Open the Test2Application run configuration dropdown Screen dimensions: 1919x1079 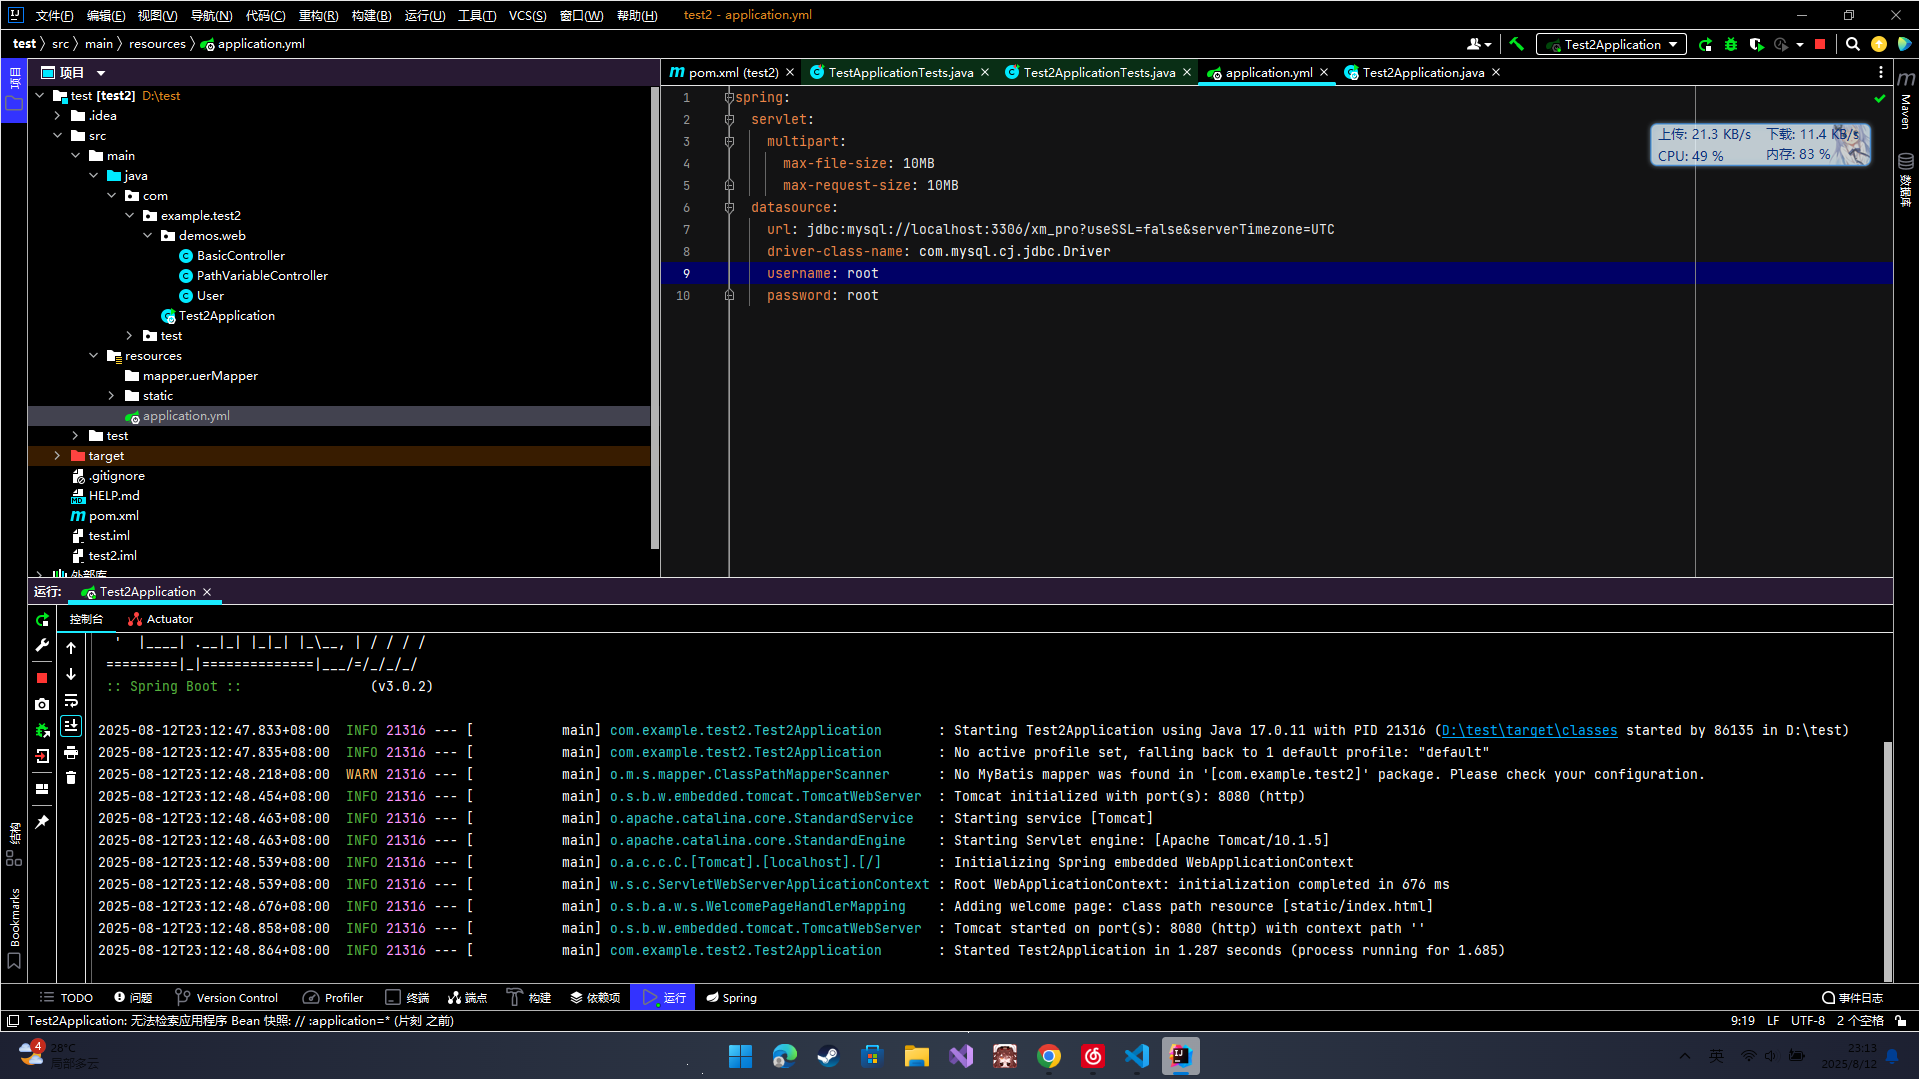1611,44
